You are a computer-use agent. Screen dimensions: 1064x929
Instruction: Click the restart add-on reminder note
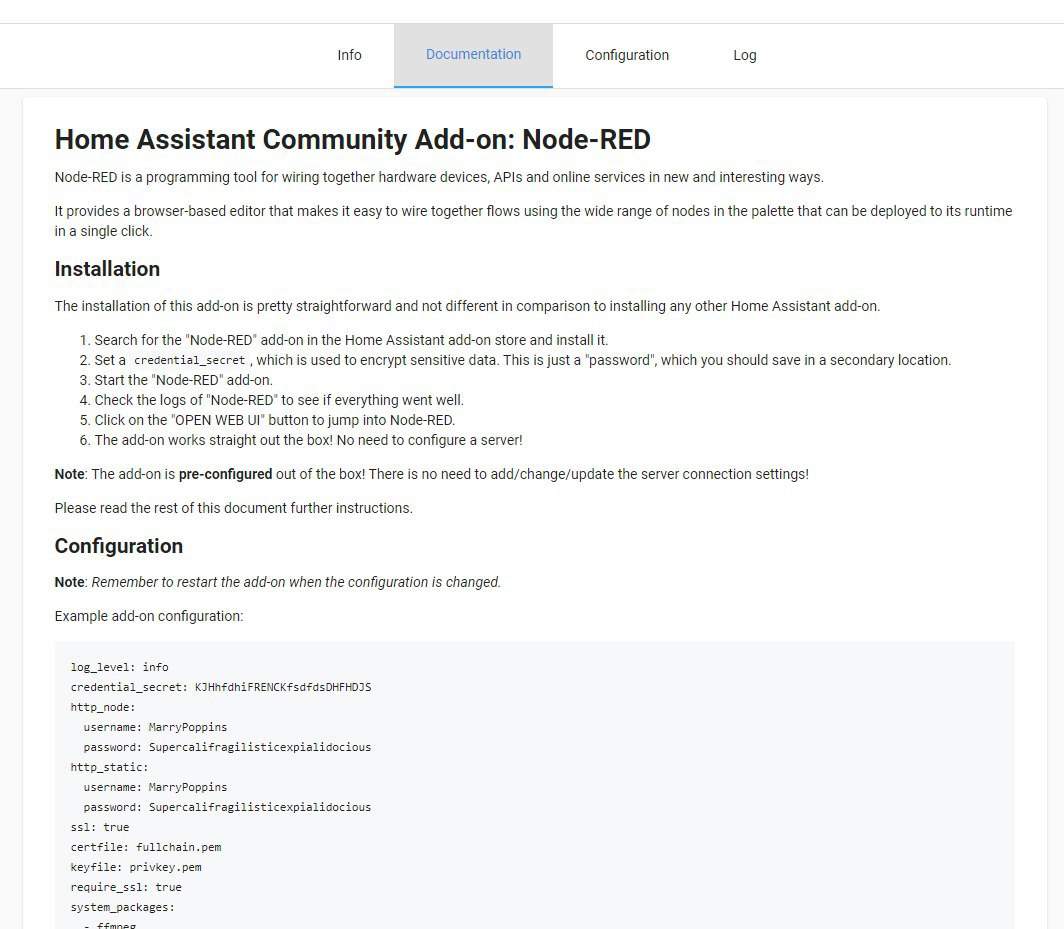(278, 582)
